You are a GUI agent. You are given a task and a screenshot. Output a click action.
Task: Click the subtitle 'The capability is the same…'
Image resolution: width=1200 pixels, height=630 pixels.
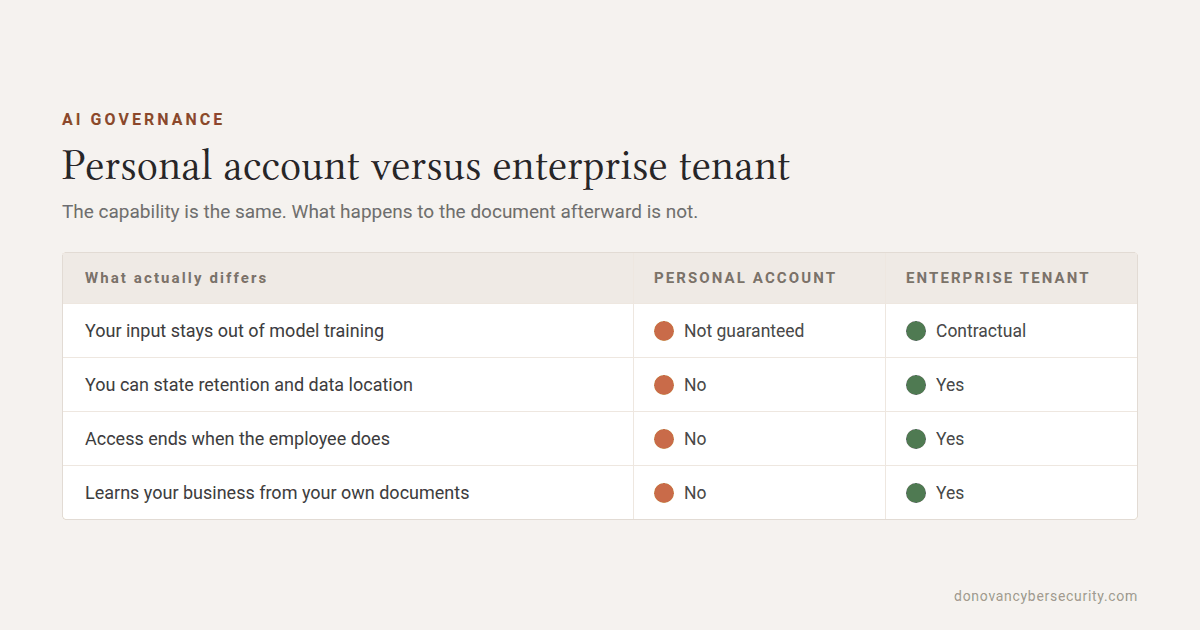[x=380, y=212]
